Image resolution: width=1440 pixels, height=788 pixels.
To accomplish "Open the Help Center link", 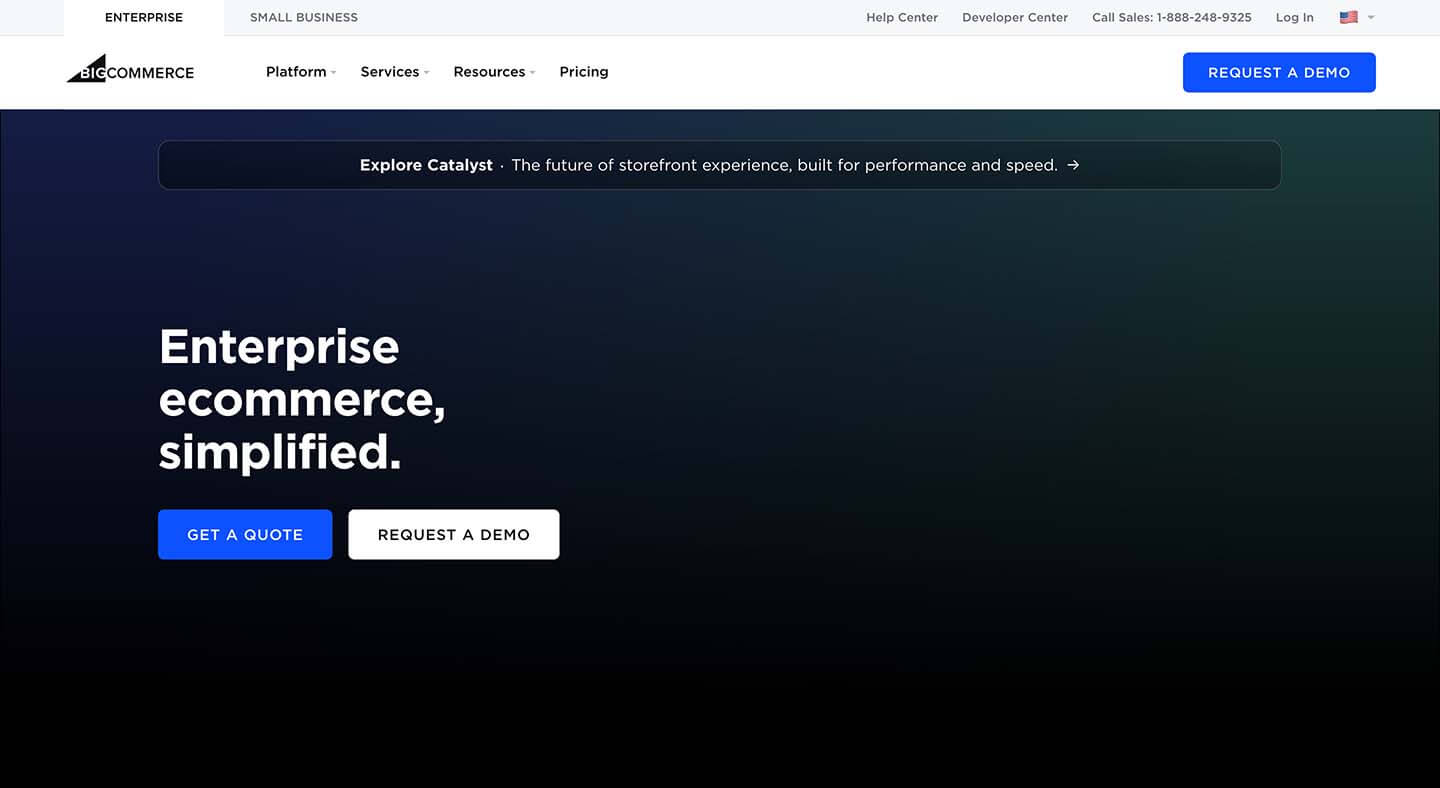I will point(902,17).
